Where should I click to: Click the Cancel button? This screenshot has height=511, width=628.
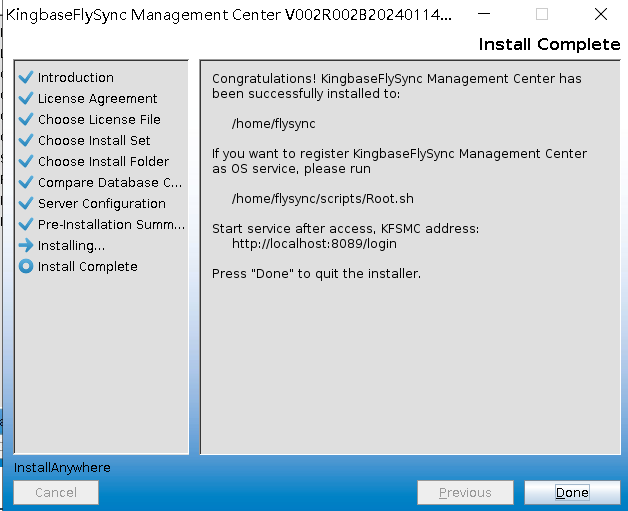[56, 492]
